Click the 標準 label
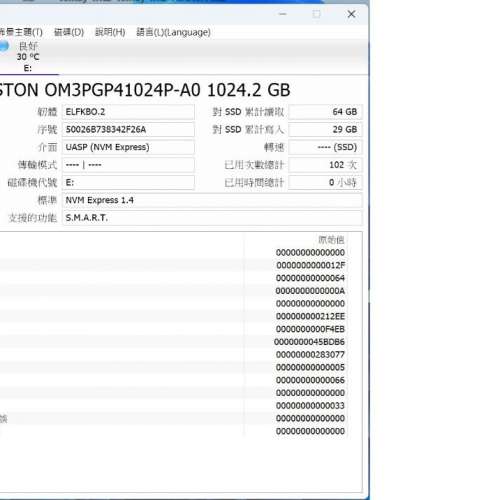Image resolution: width=500 pixels, height=500 pixels. 47,200
